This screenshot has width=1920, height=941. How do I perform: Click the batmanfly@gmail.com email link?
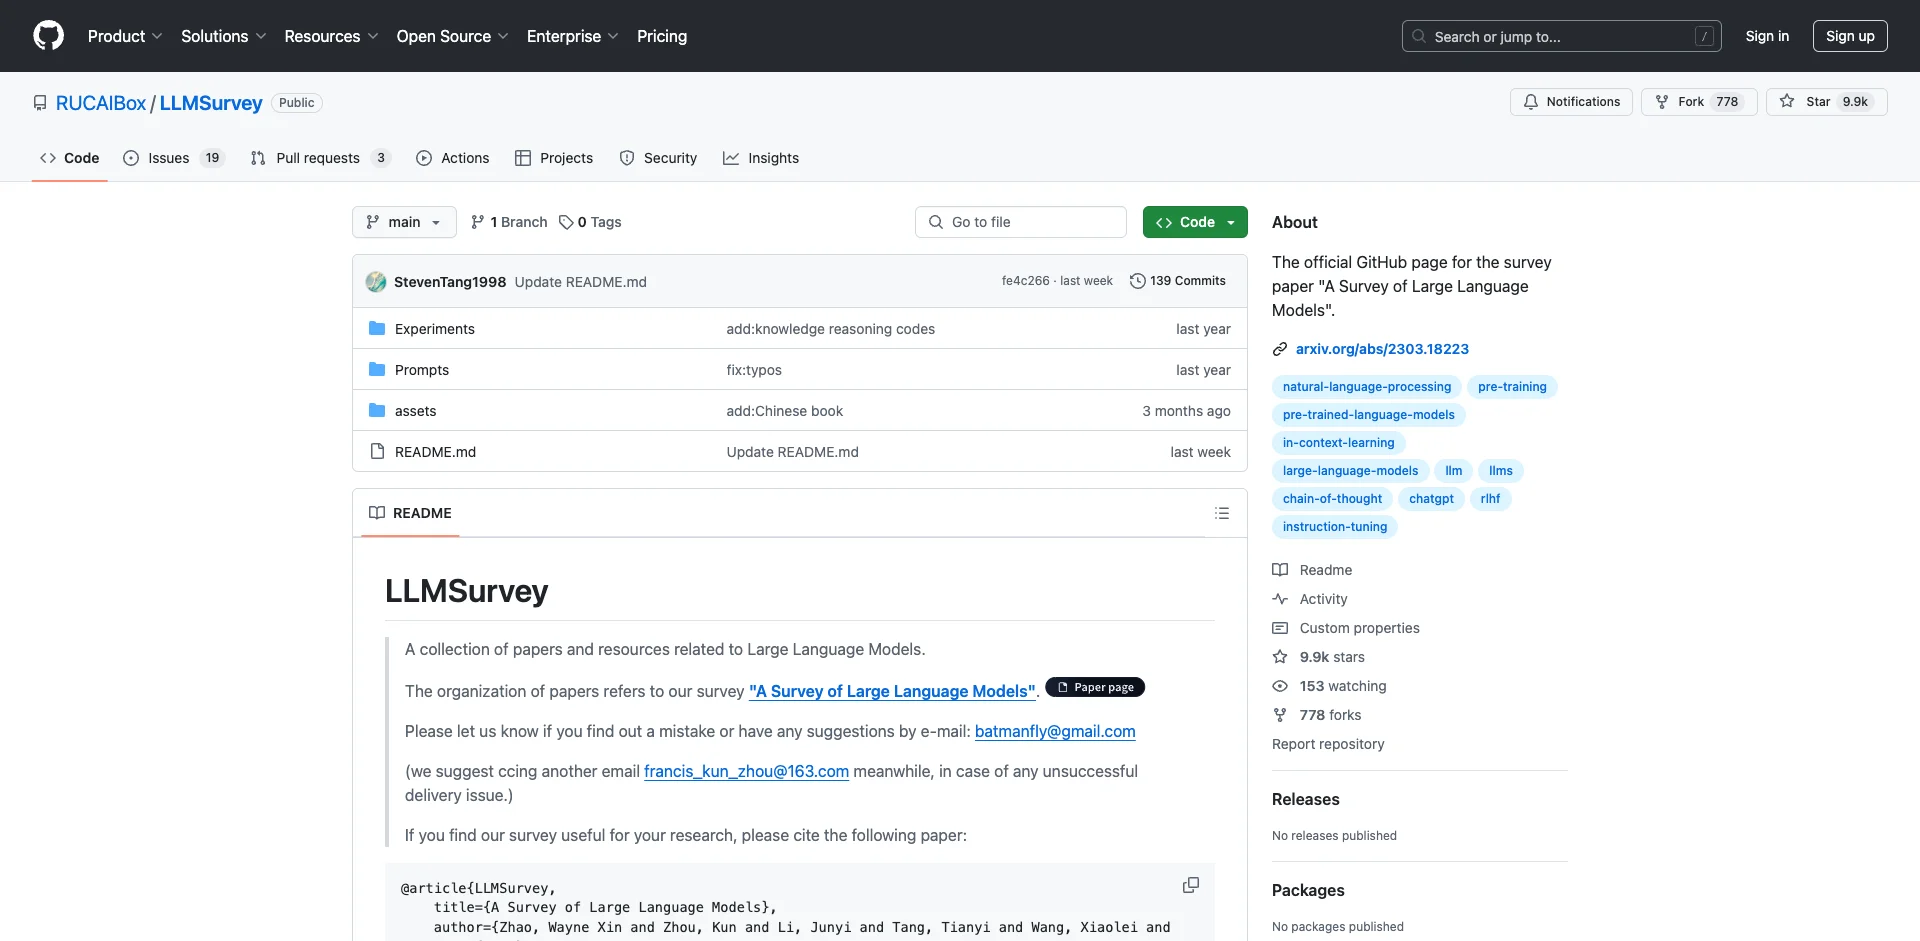(x=1055, y=731)
